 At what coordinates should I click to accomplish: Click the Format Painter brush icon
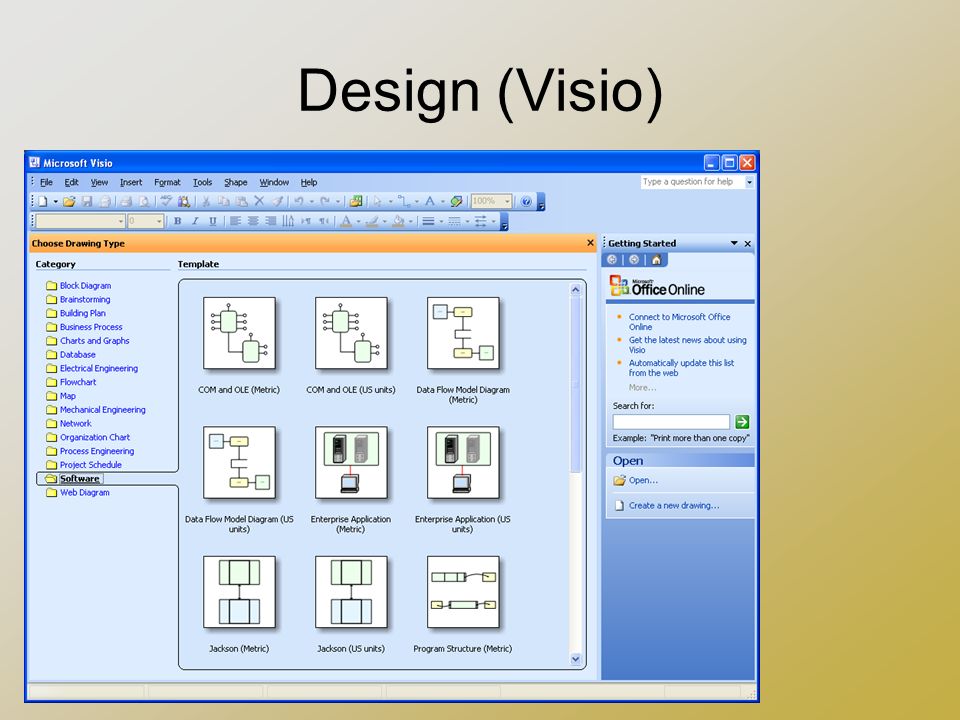(x=277, y=201)
